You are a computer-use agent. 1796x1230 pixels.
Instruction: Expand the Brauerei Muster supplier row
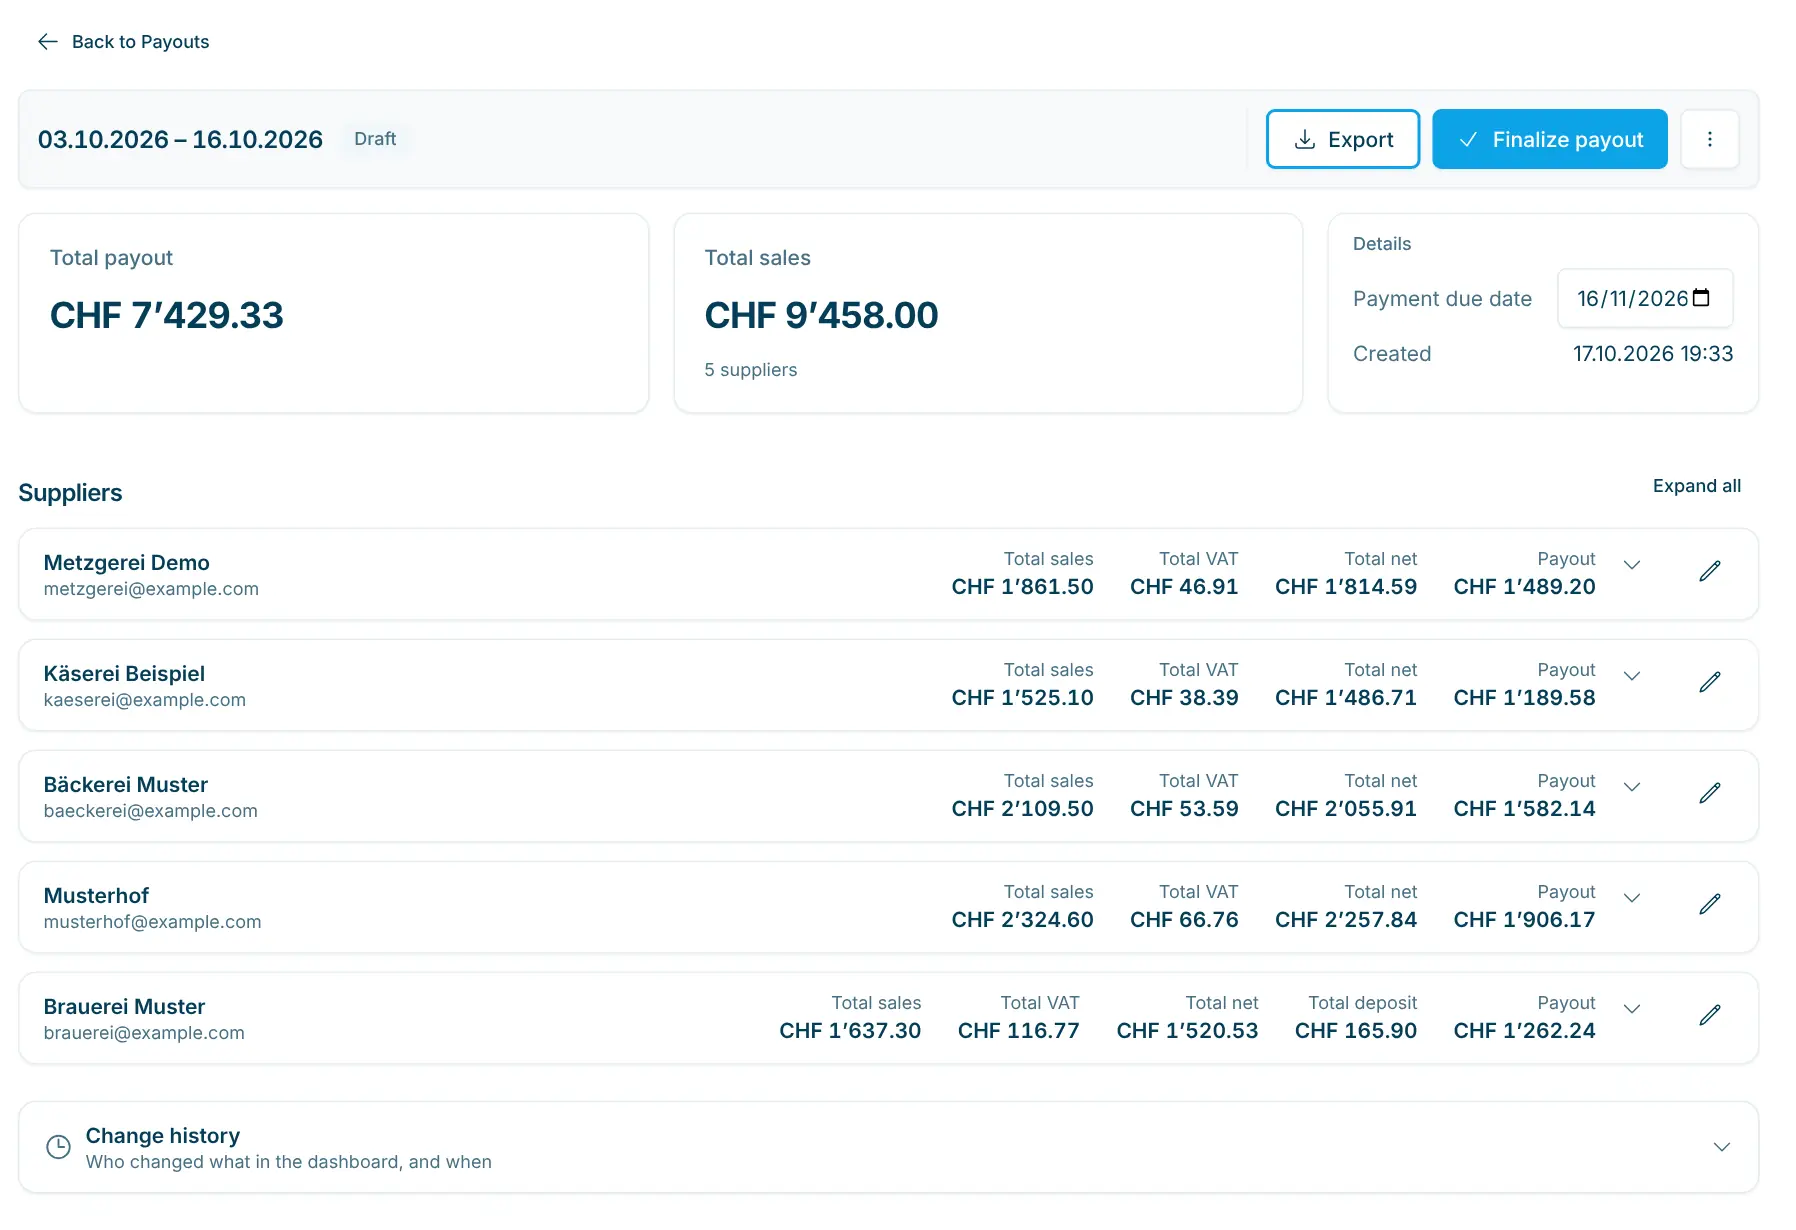point(1631,1009)
